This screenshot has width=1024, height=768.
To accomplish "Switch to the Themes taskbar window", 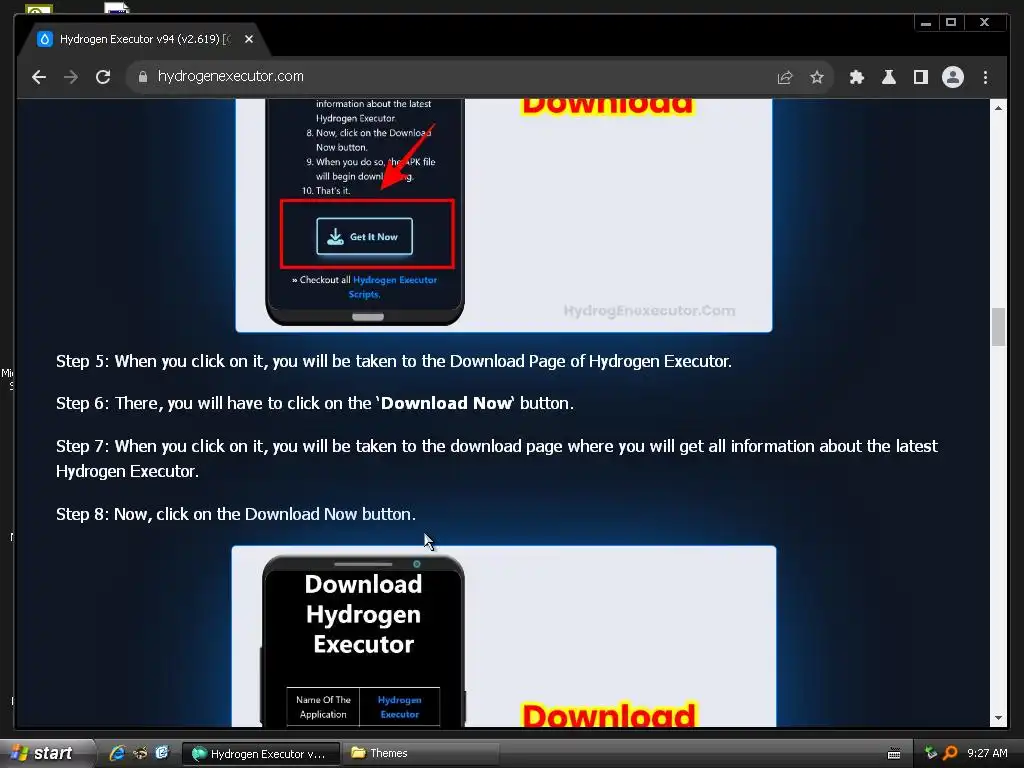I will point(422,754).
